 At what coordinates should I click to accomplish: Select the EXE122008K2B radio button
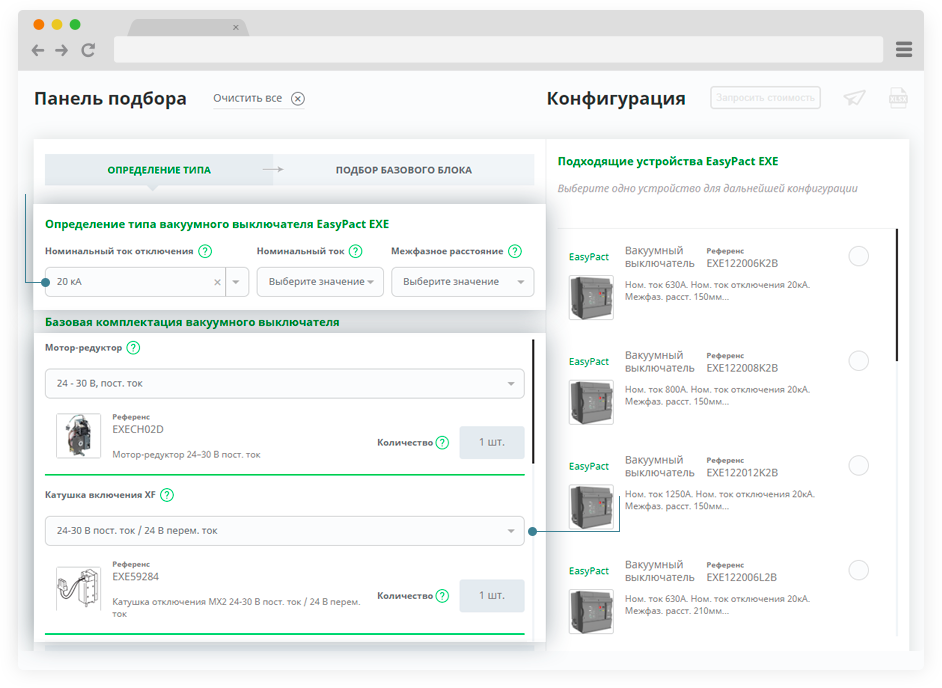pos(858,361)
